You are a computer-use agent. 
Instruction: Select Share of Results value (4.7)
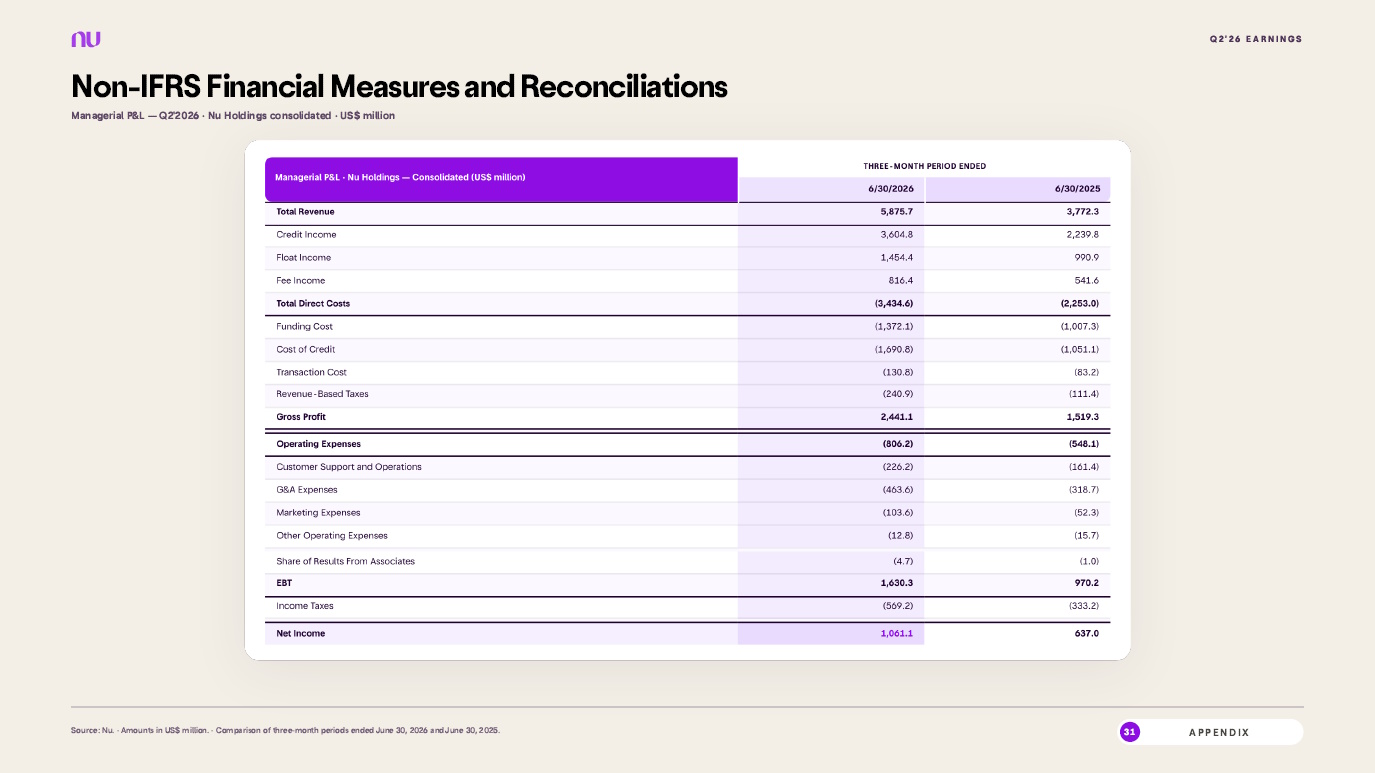pyautogui.click(x=902, y=562)
